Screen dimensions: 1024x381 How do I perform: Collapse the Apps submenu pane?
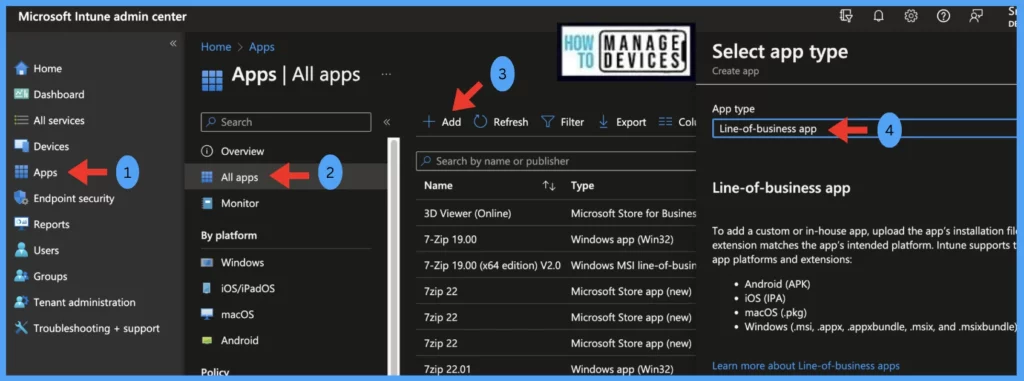pyautogui.click(x=387, y=122)
